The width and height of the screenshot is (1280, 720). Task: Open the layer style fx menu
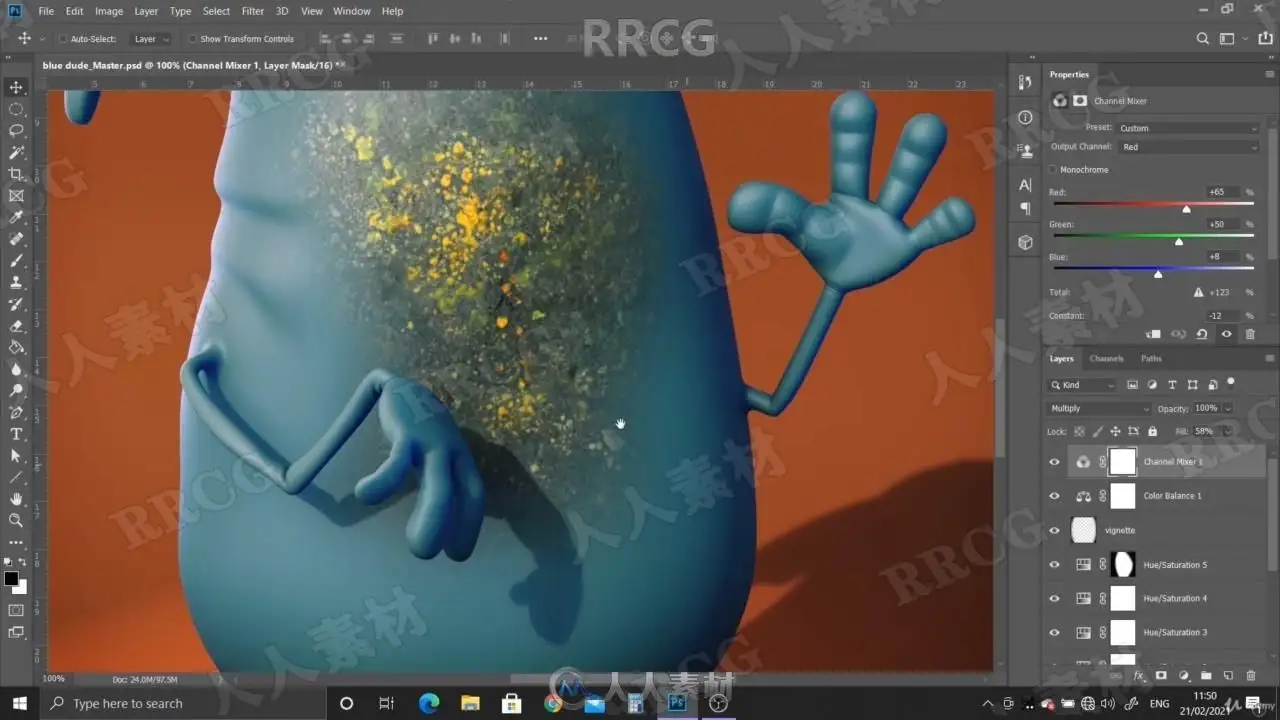point(1138,676)
